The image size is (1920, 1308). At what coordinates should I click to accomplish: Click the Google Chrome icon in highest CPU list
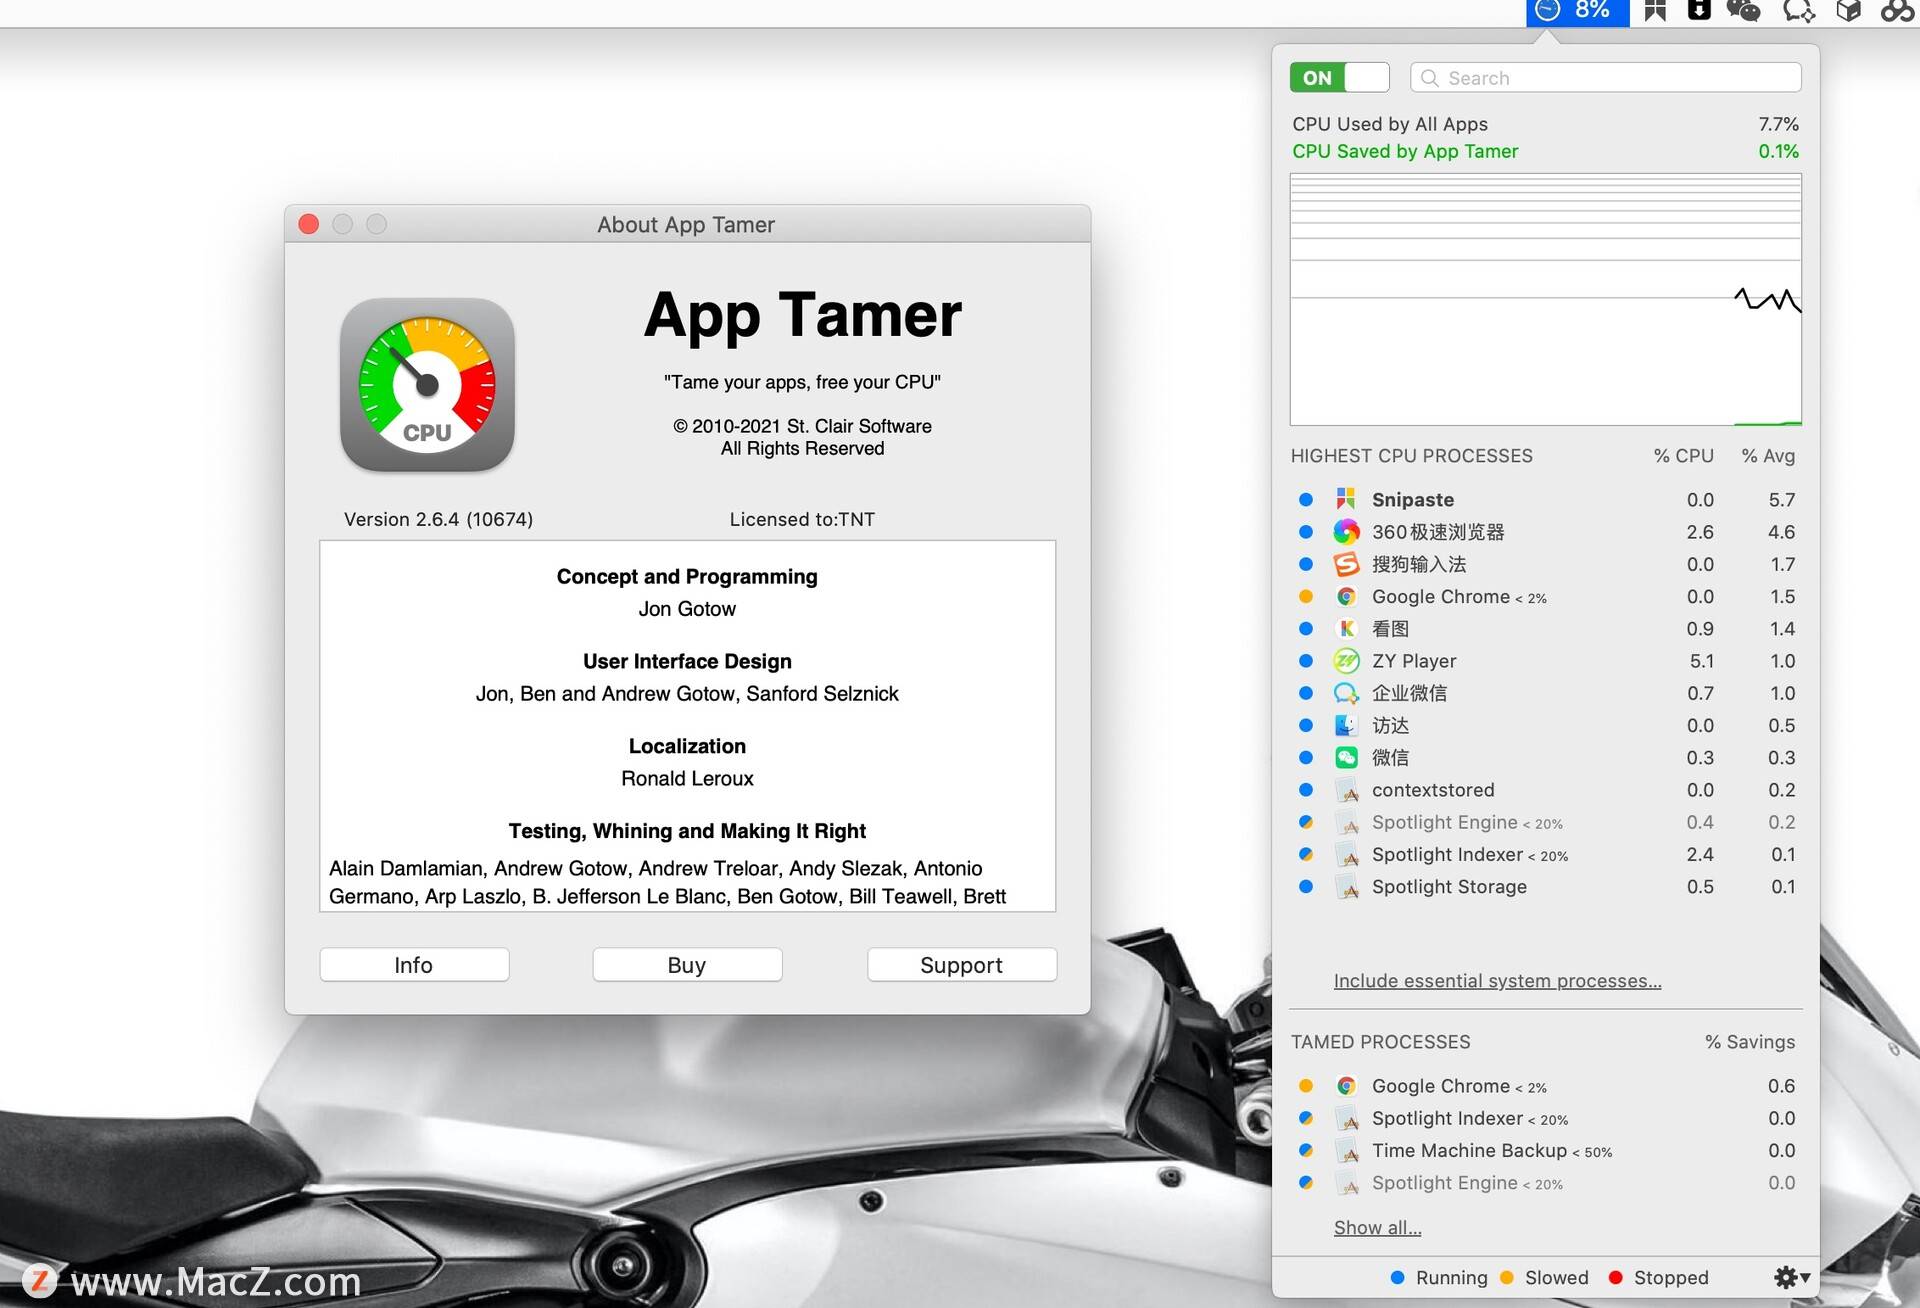1346,596
